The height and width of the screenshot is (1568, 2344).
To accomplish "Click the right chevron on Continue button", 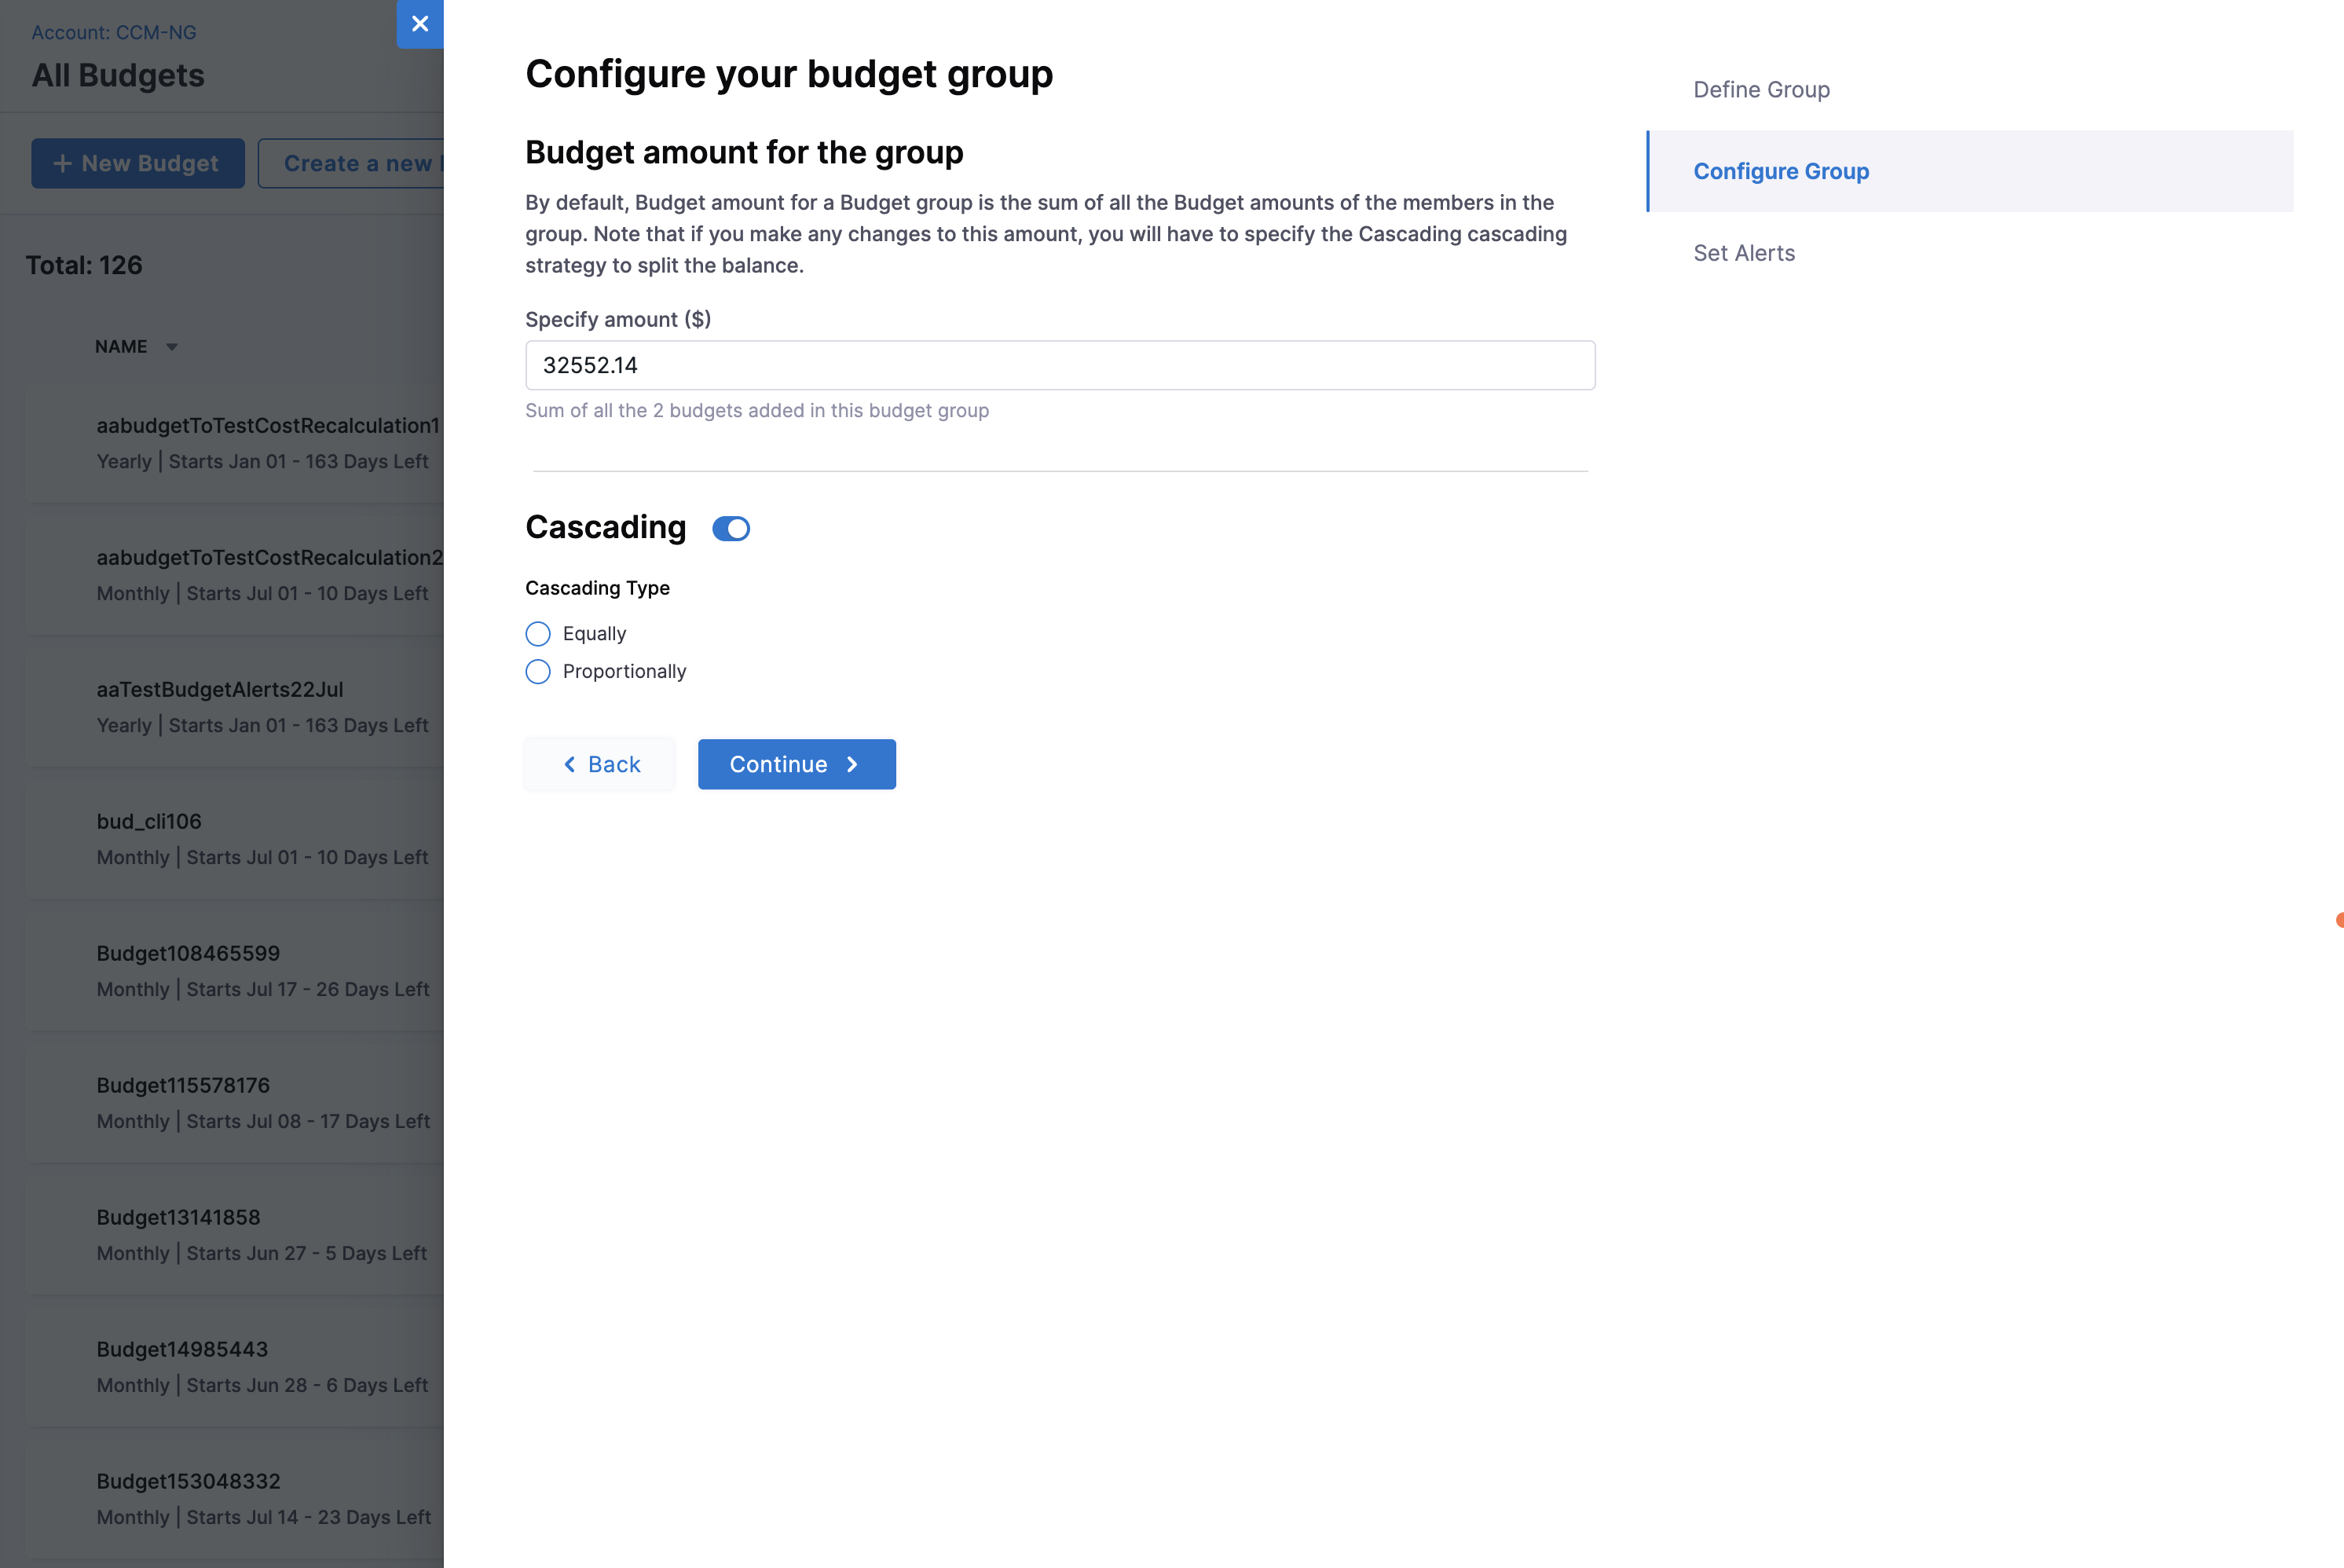I will click(853, 765).
